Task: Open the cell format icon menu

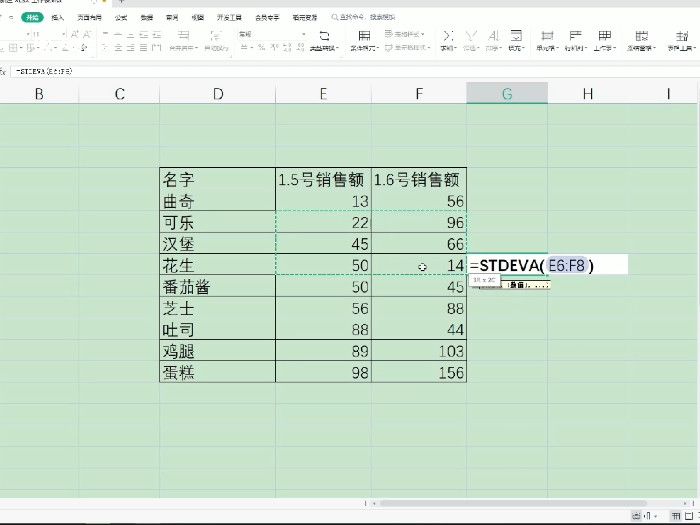Action: [x=547, y=41]
